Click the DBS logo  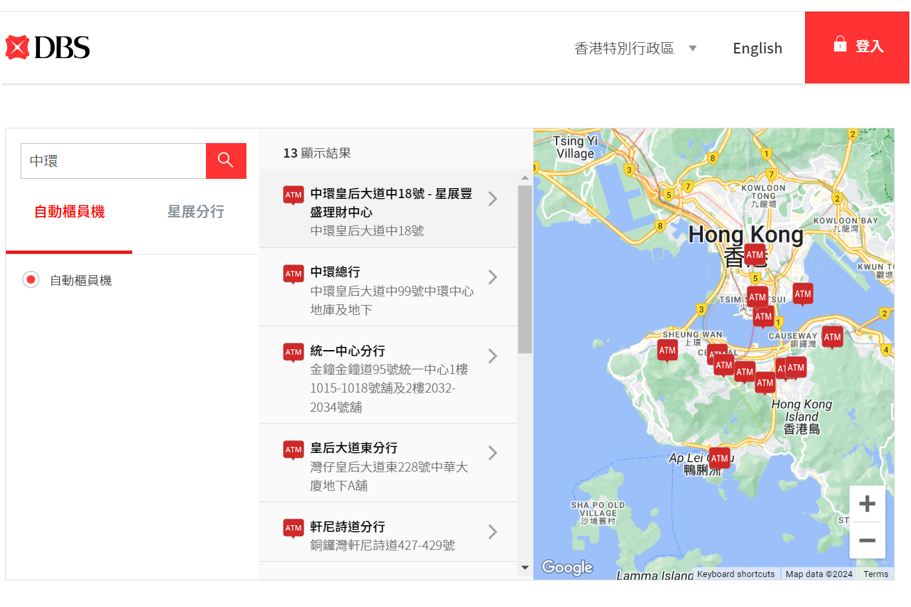pos(48,47)
